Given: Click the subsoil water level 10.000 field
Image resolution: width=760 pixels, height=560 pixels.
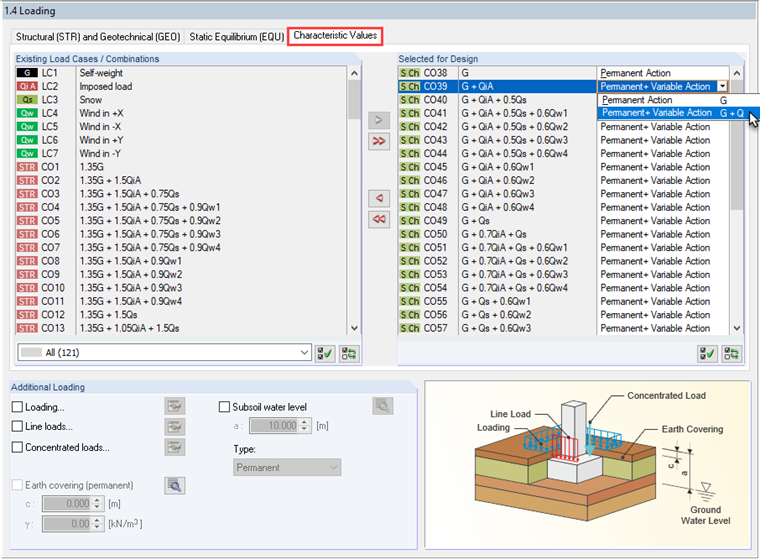Looking at the screenshot, I should pos(275,426).
